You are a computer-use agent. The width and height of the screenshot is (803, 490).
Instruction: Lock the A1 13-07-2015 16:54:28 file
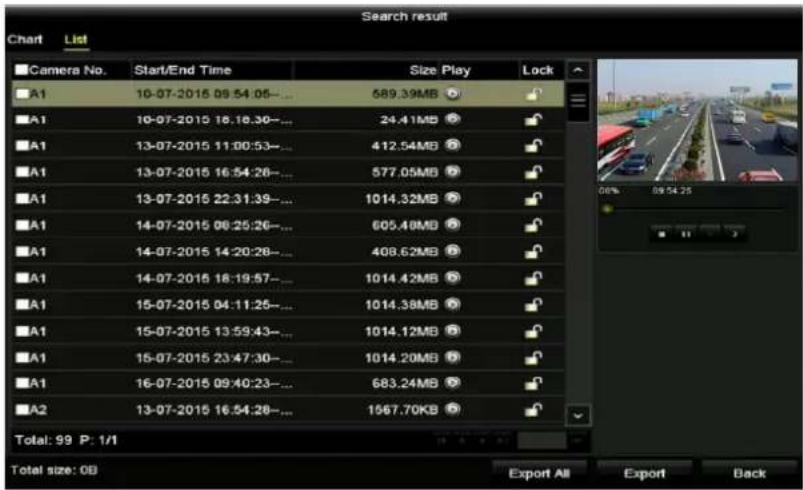pyautogui.click(x=533, y=173)
